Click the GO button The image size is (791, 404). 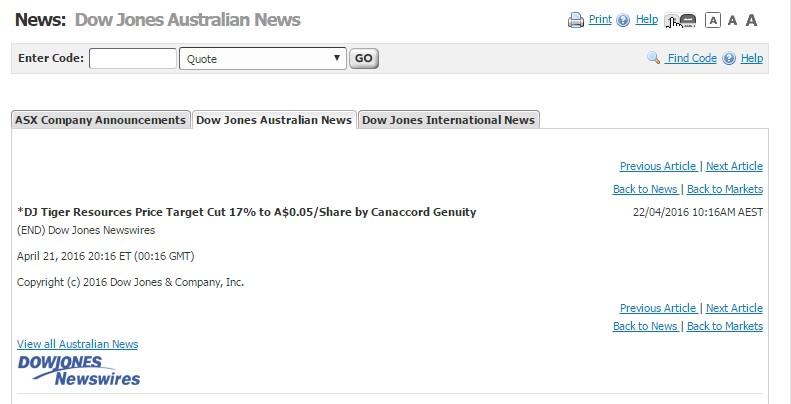[364, 59]
